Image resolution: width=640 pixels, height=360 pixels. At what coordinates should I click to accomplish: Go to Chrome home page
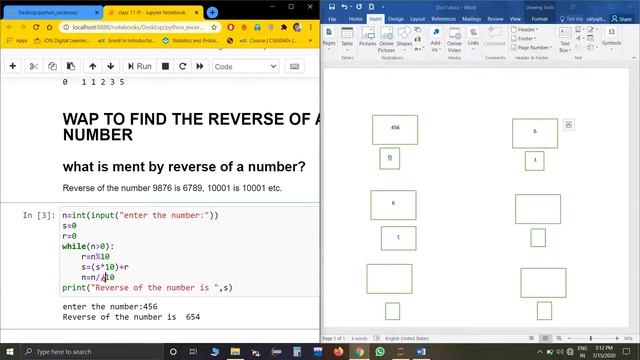pos(49,27)
